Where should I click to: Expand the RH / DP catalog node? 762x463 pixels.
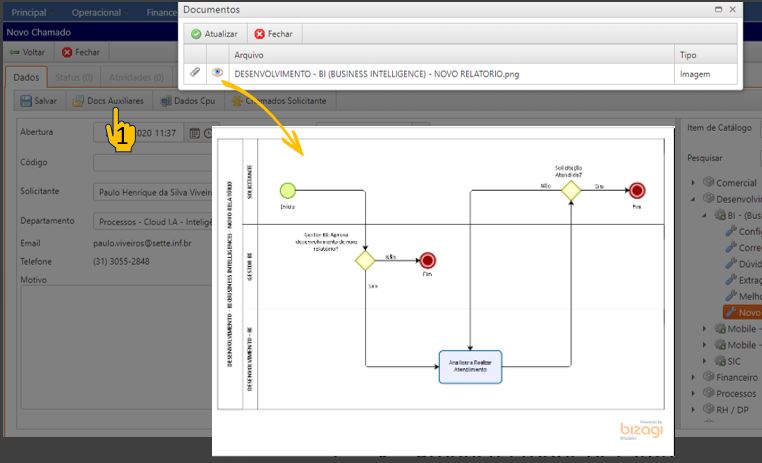click(694, 410)
